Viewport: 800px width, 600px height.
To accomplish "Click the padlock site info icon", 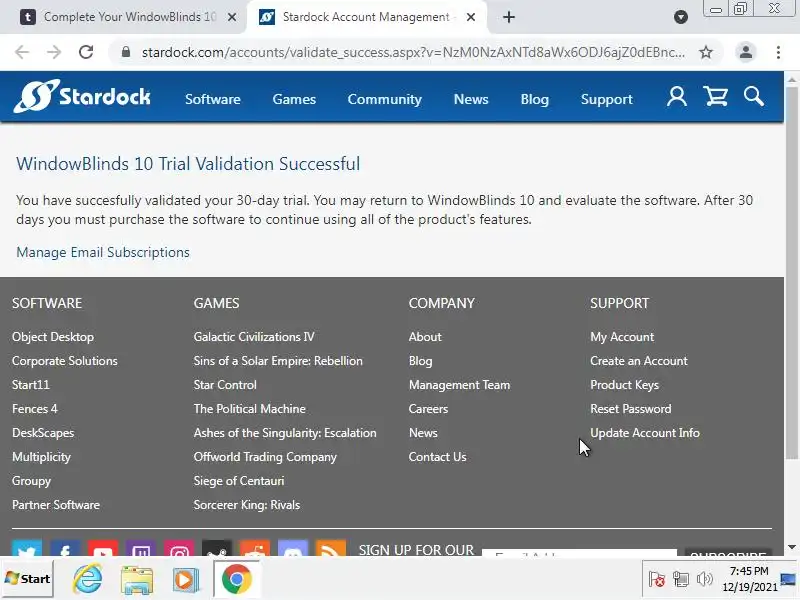I will click(x=126, y=52).
